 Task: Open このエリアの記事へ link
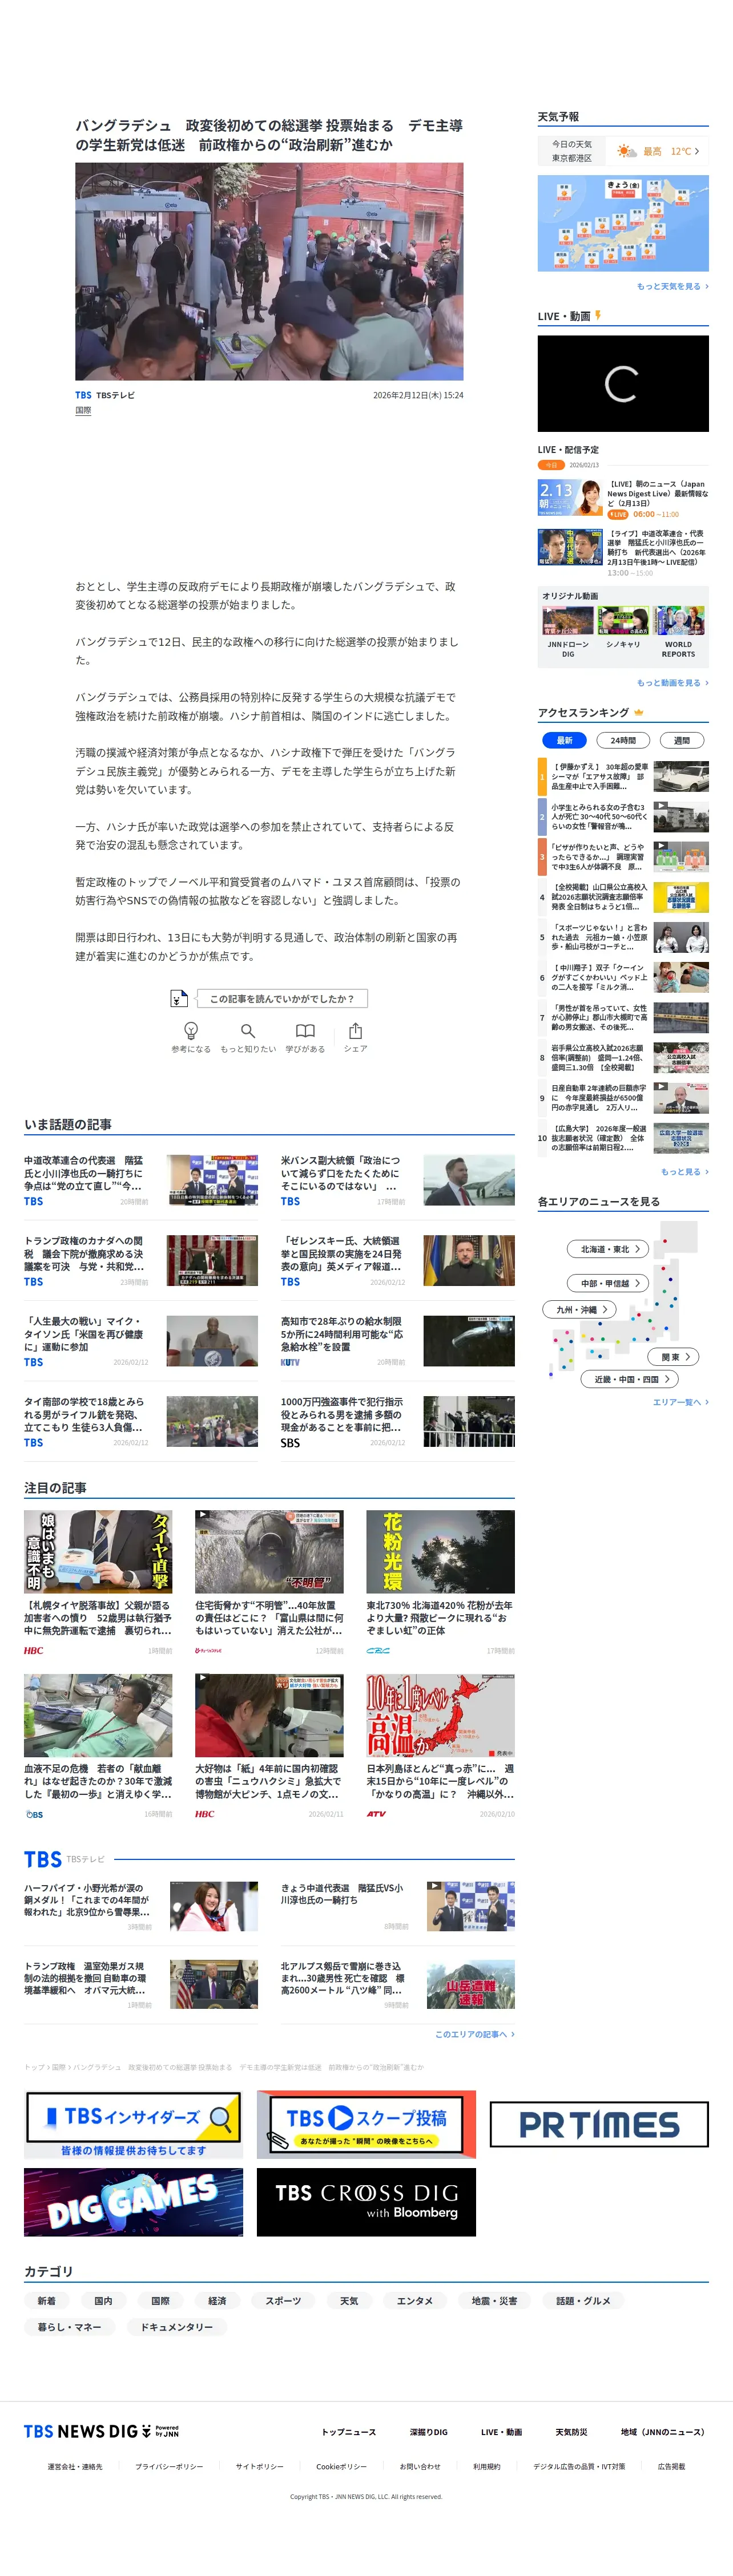click(474, 2034)
